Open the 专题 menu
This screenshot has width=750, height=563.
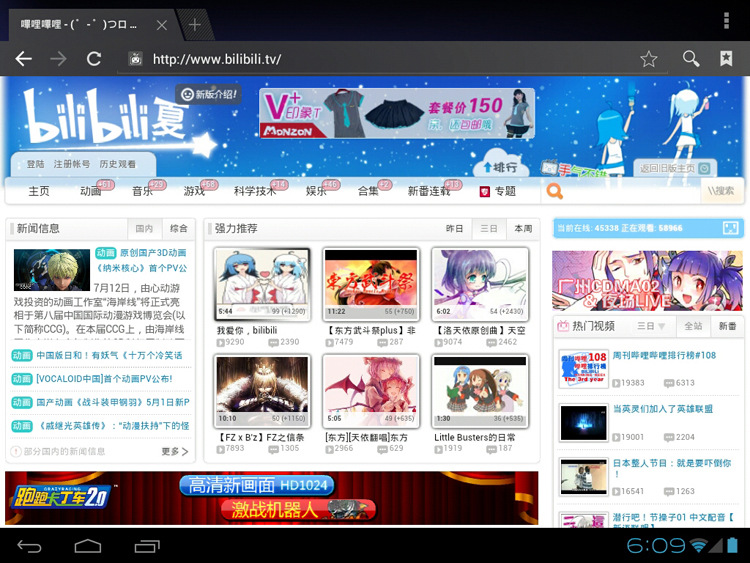click(498, 191)
